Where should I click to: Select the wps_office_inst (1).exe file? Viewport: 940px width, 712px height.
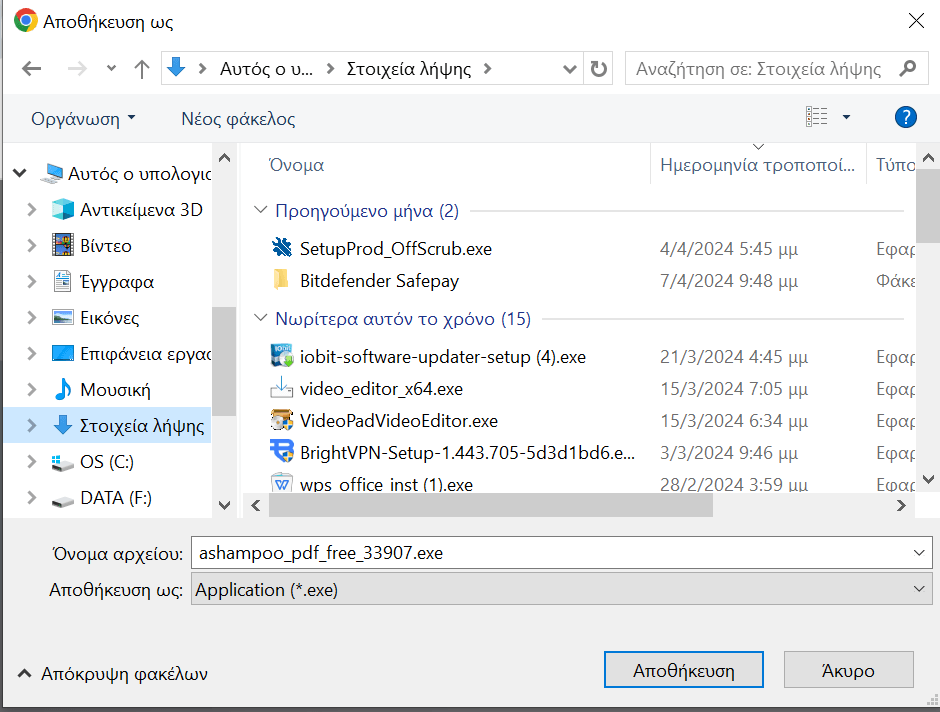[x=386, y=484]
